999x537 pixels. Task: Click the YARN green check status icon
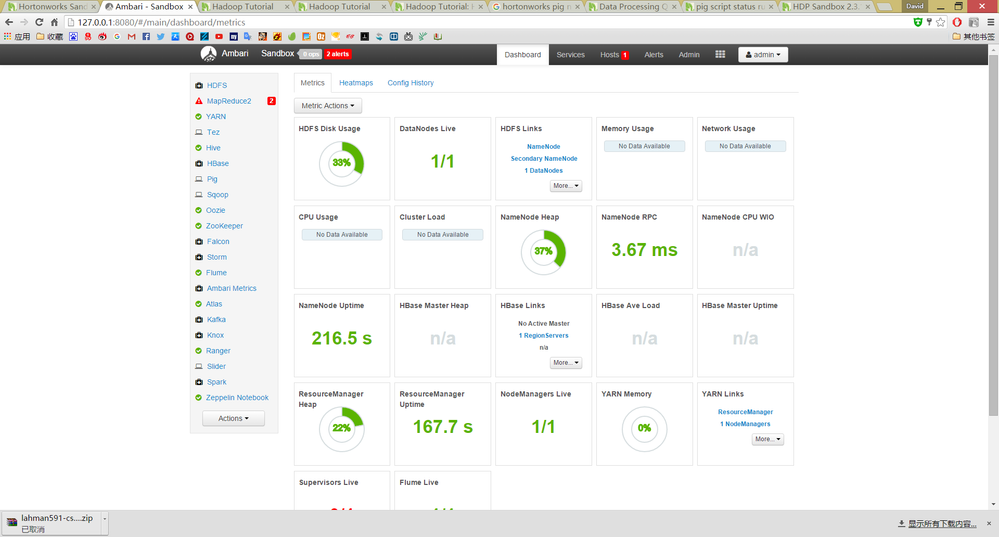point(198,117)
